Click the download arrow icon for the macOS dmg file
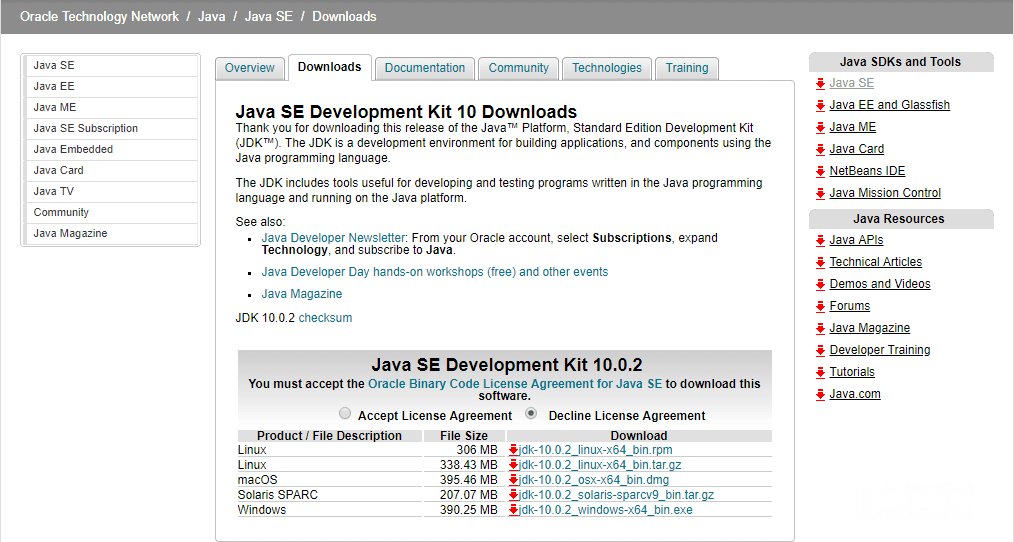 (514, 480)
